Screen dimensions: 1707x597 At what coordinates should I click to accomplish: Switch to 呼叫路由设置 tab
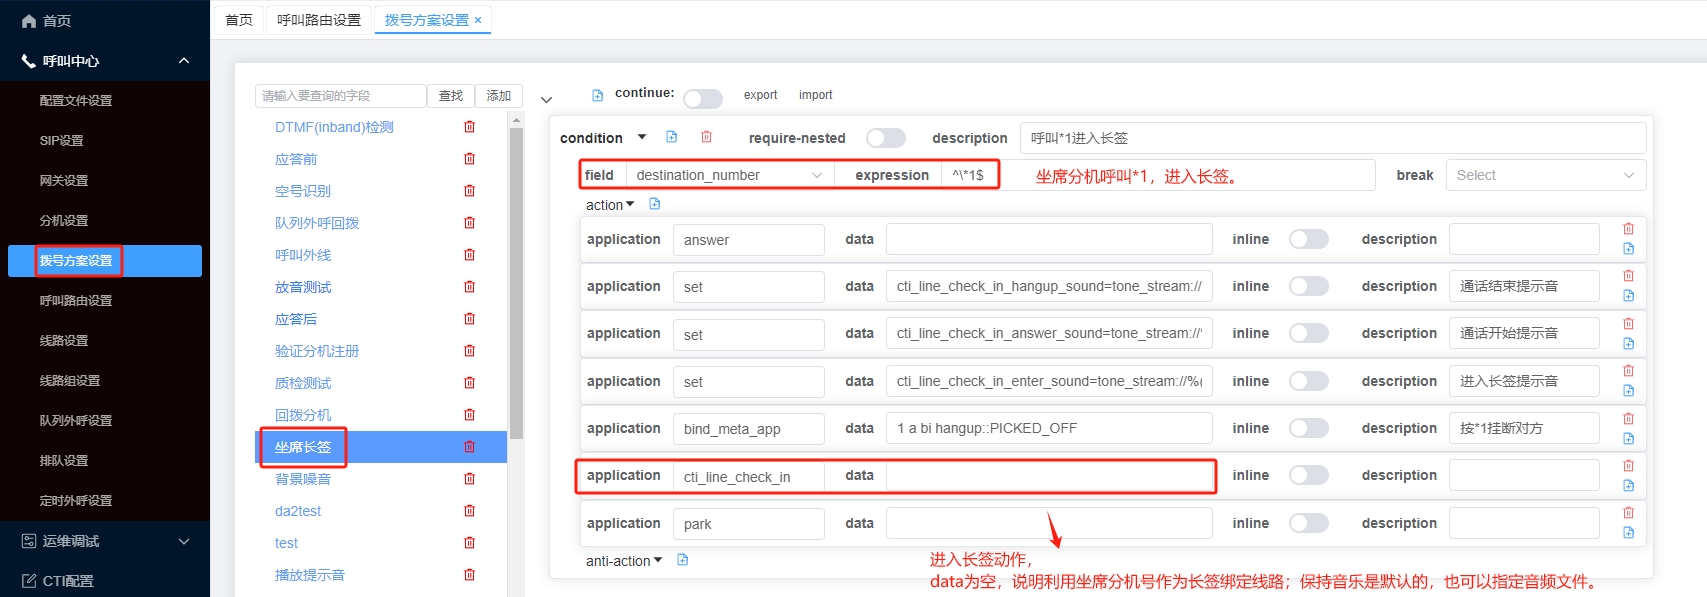(x=319, y=20)
